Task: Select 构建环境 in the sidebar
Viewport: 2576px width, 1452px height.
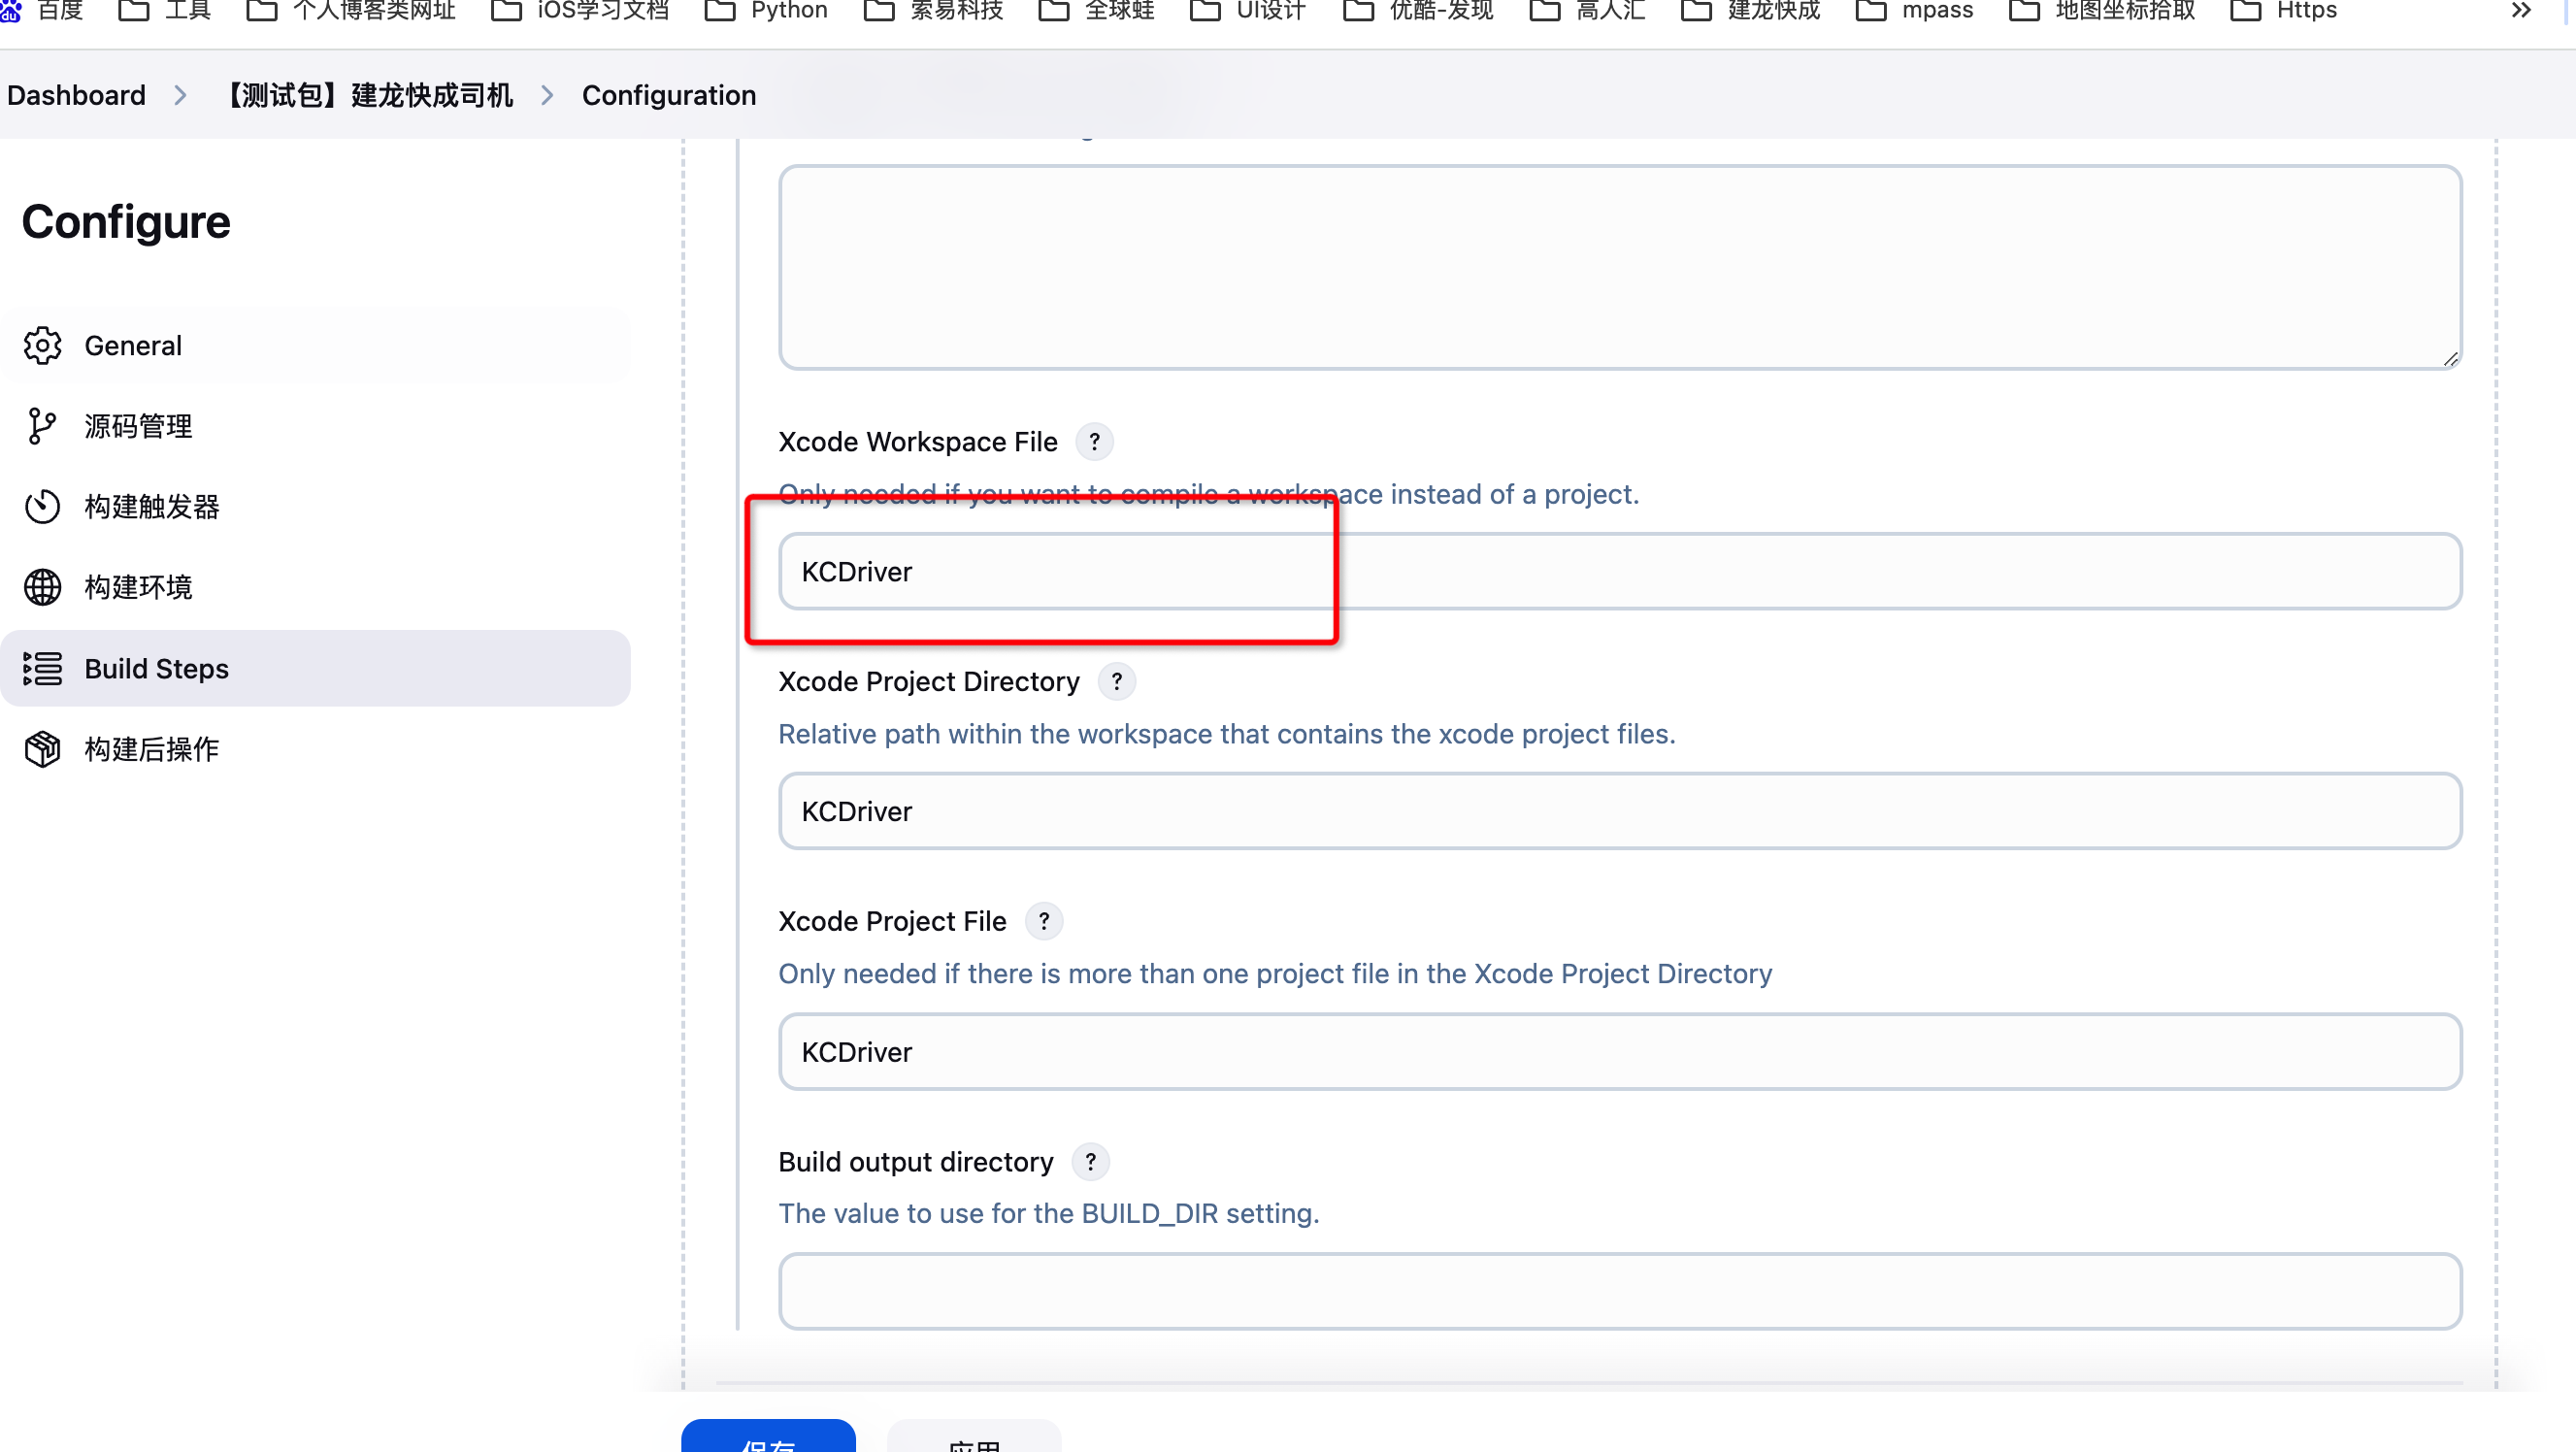Action: click(x=316, y=587)
